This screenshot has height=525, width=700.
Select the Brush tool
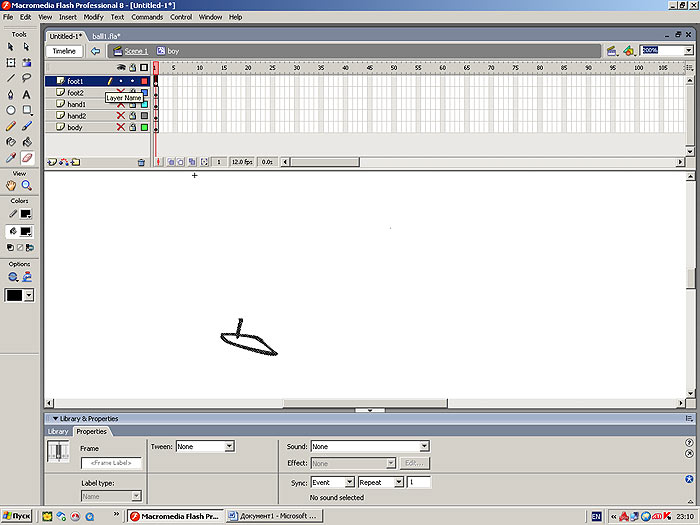27,126
